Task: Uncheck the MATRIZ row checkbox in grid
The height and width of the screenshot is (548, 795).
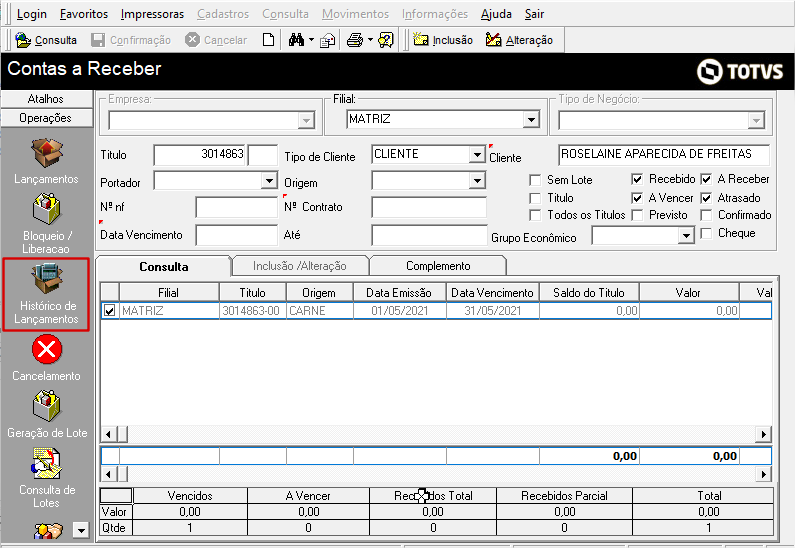Action: (110, 310)
